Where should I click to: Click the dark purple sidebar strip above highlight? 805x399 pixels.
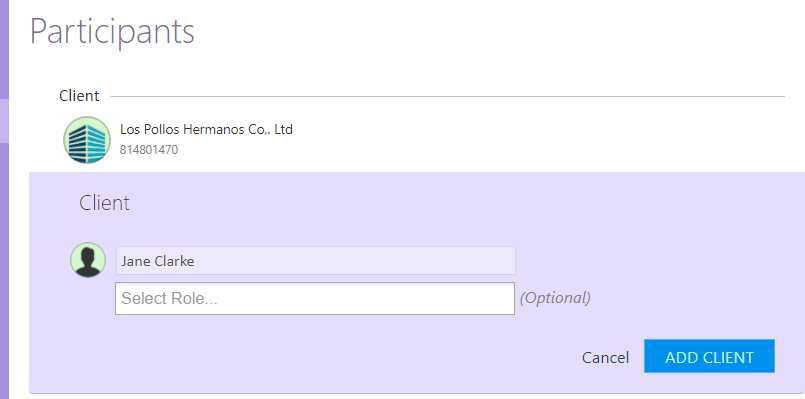coord(4,49)
